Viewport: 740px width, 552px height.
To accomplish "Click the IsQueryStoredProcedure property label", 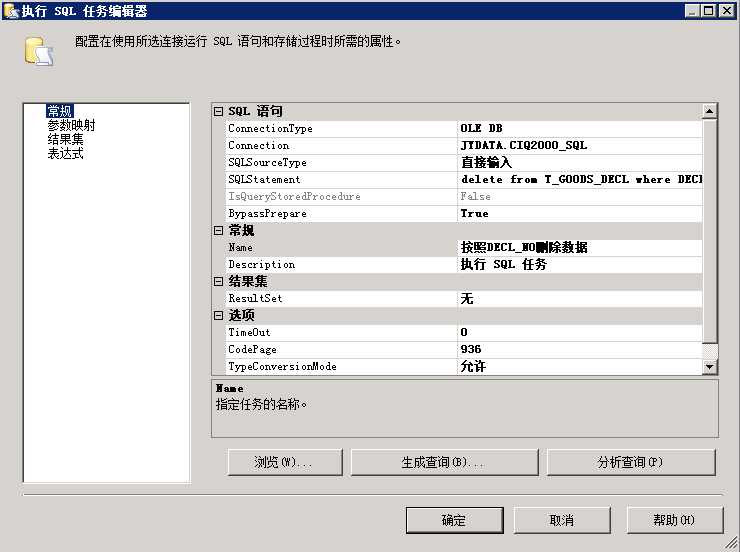I will 294,196.
